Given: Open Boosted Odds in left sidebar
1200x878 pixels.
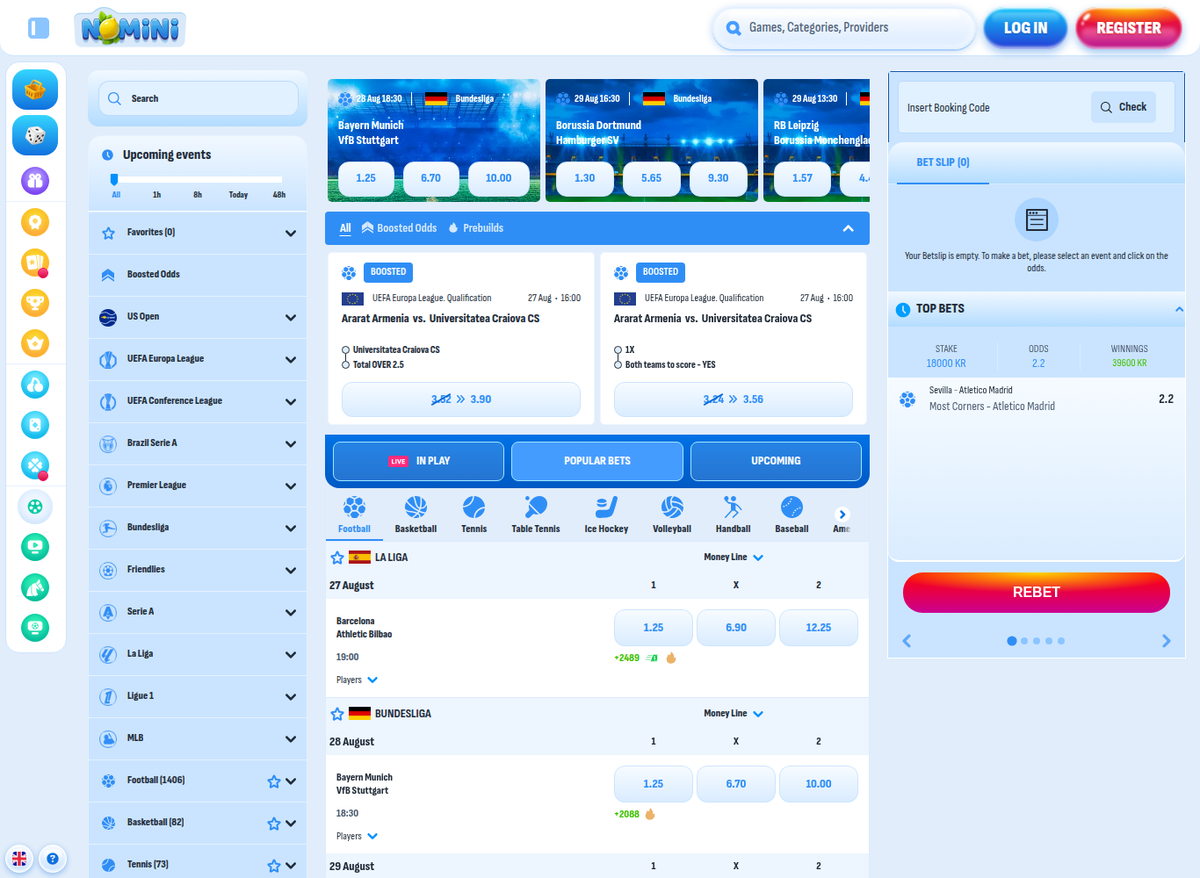Looking at the screenshot, I should point(198,274).
